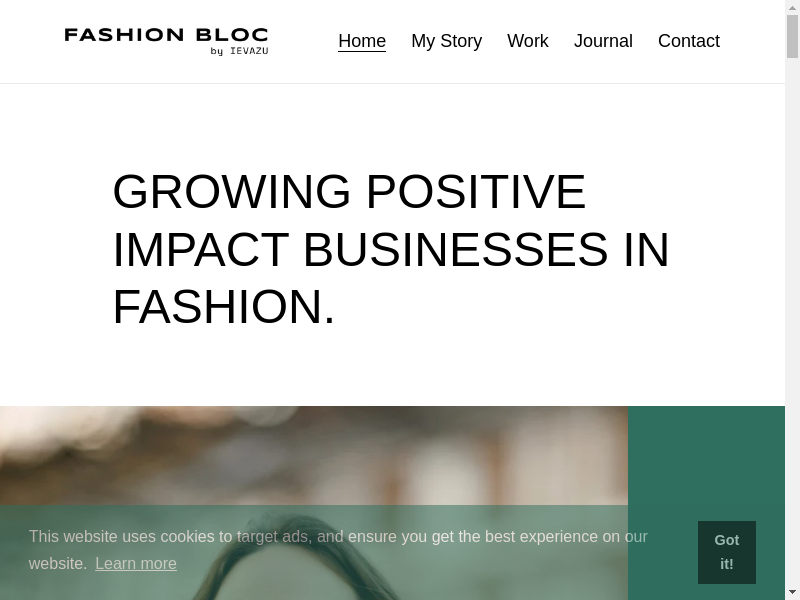800x600 pixels.
Task: Click the green block beside the hero photo
Action: tap(706, 460)
